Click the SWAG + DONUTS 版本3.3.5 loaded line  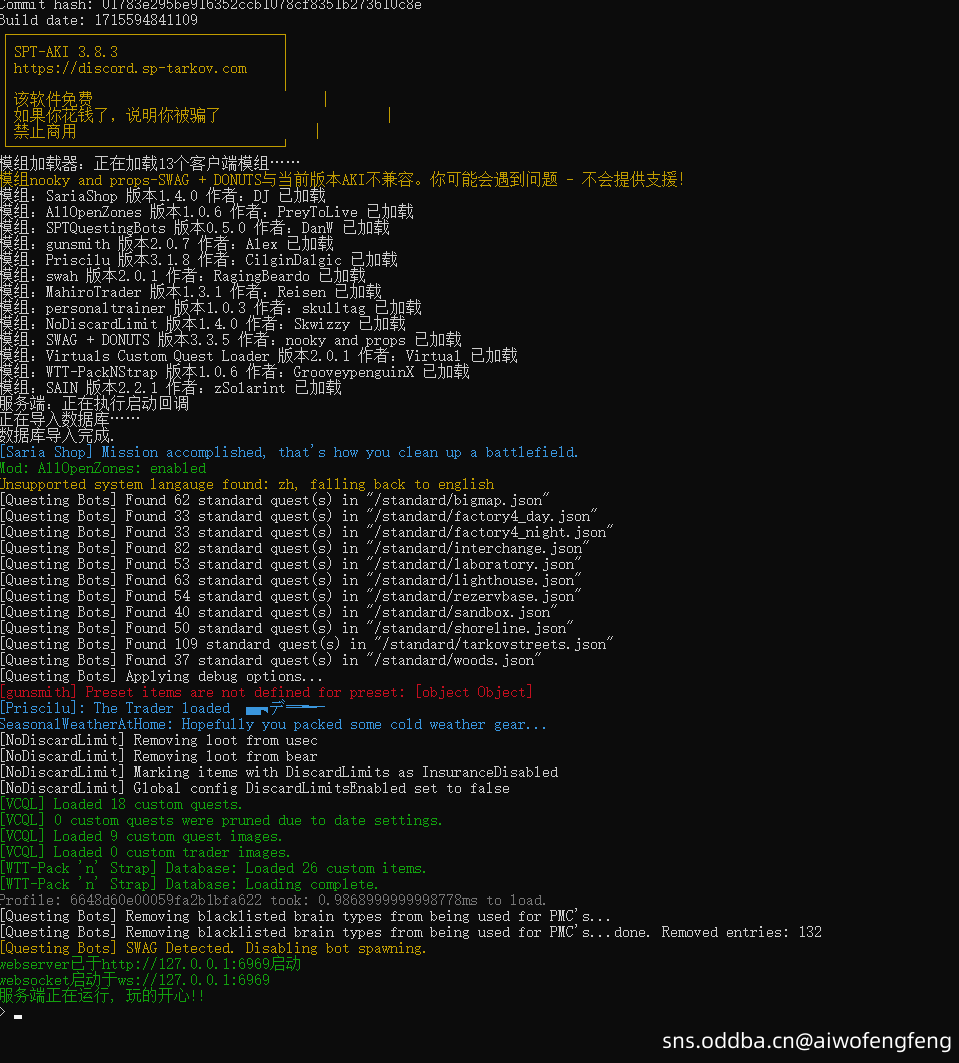[x=230, y=340]
